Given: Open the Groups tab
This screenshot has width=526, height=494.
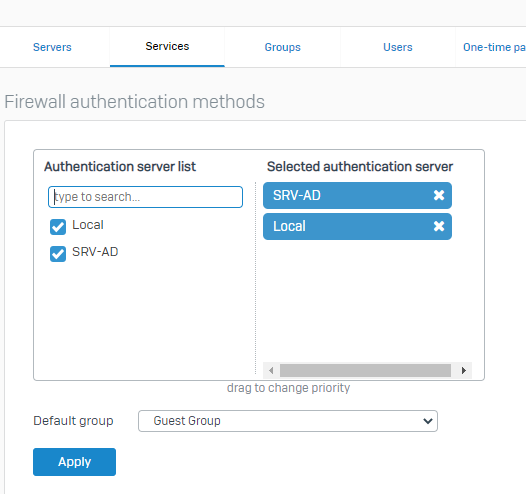Looking at the screenshot, I should click(282, 47).
